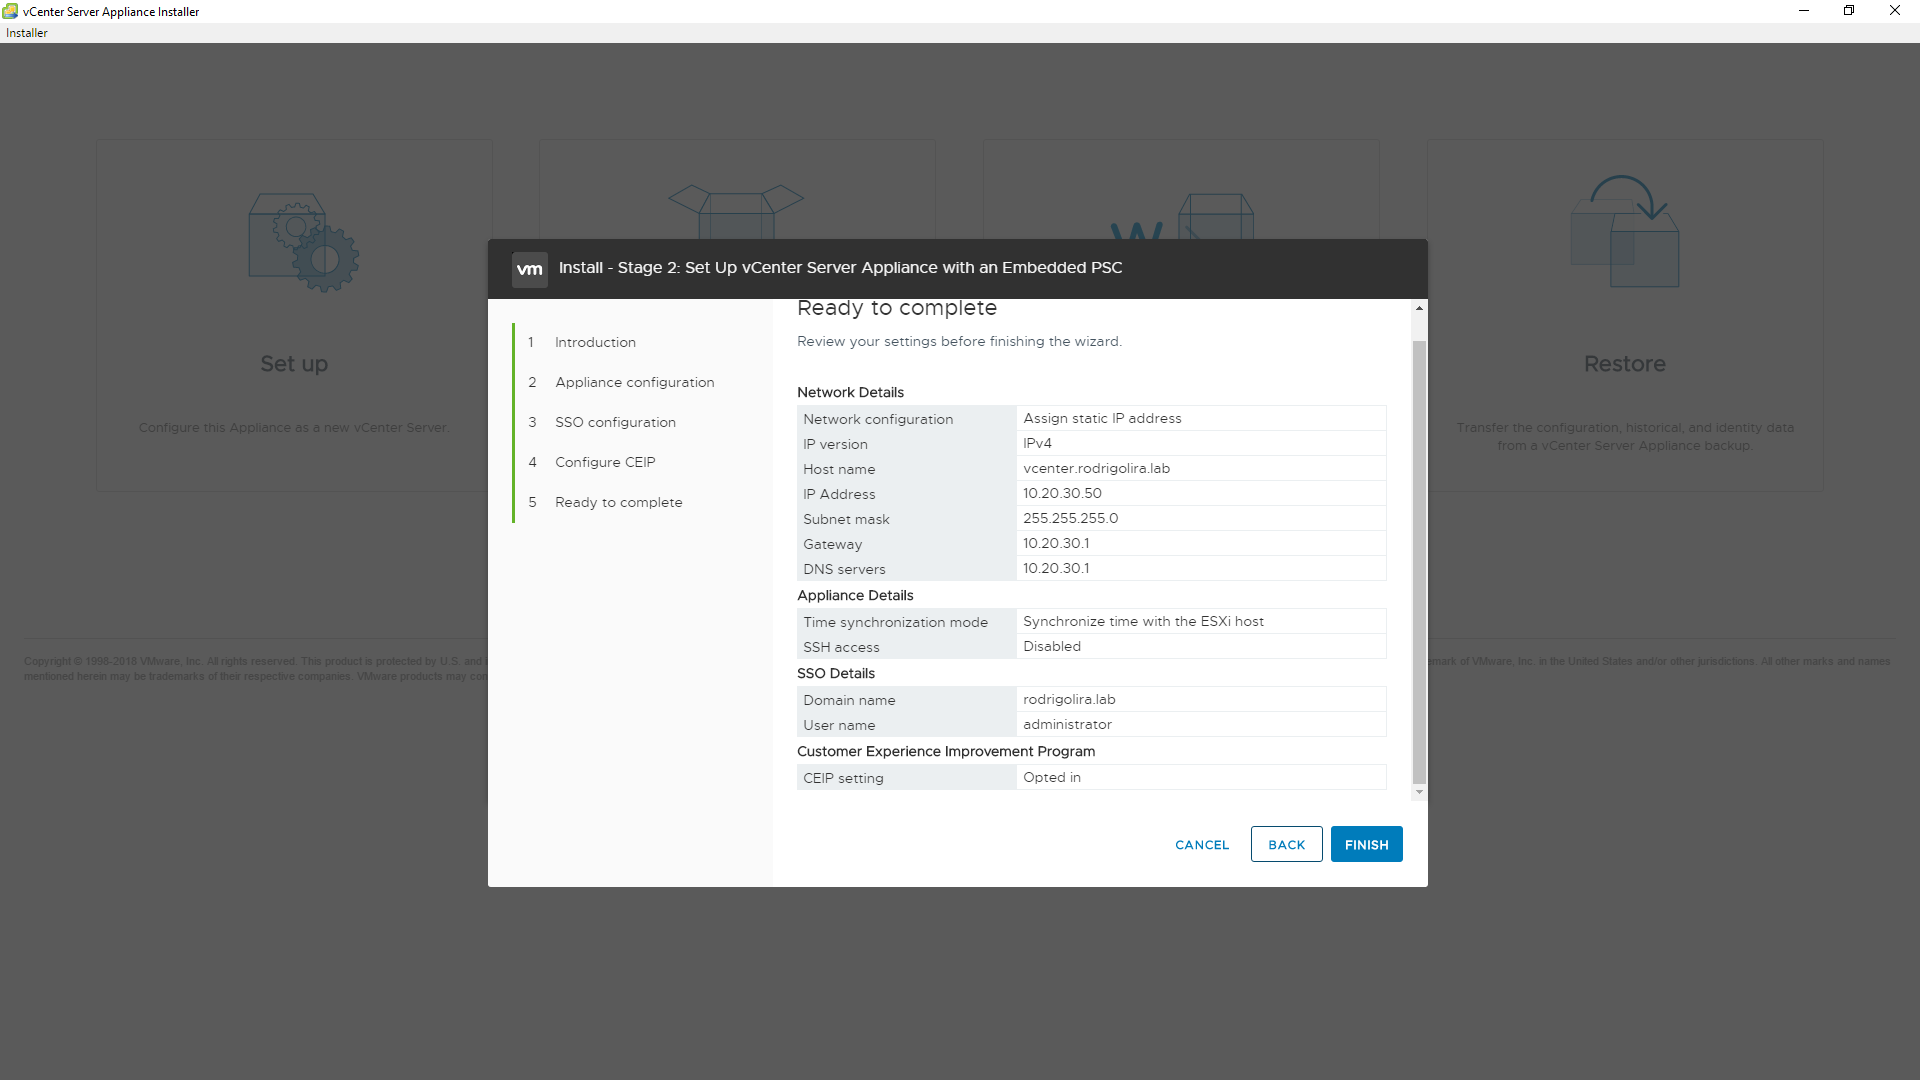Click the installer app icon in title bar

[10, 11]
